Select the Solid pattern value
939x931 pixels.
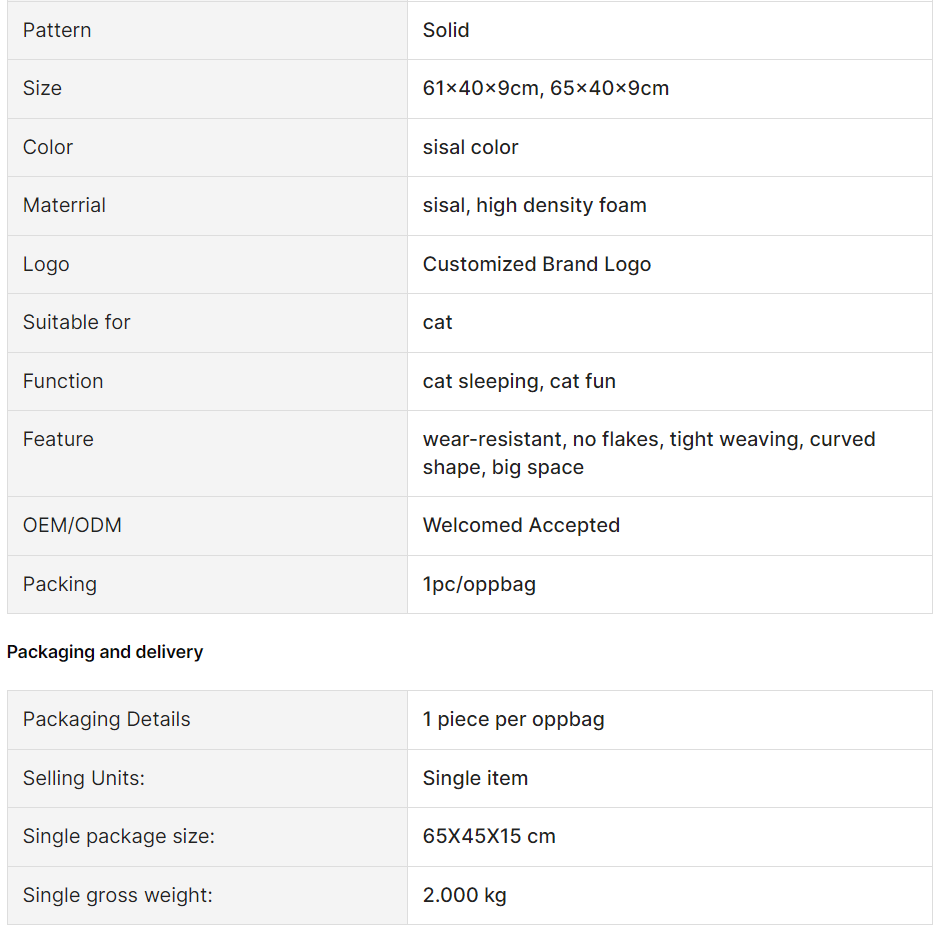click(446, 30)
